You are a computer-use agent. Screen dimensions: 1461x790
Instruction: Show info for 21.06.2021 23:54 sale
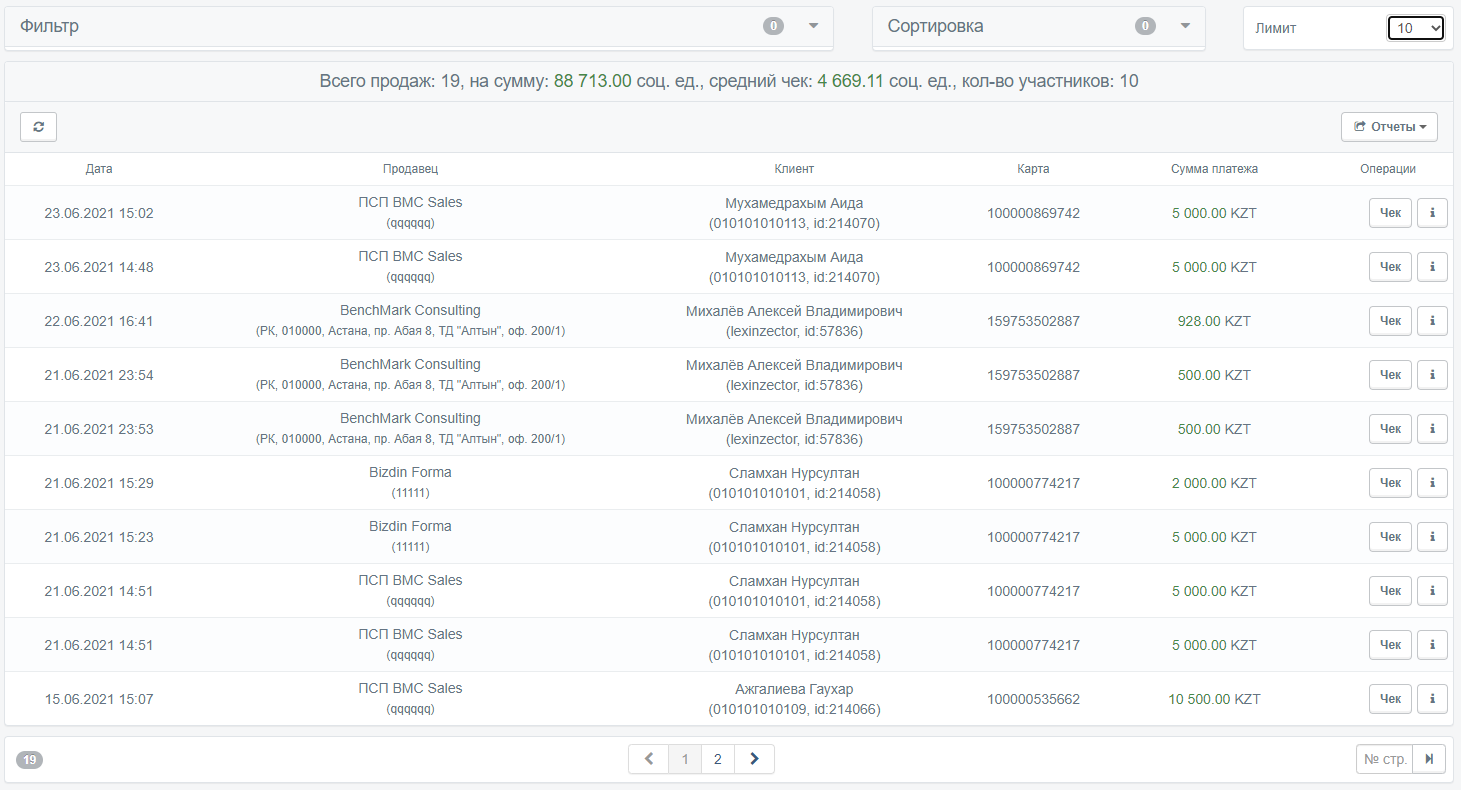1432,375
